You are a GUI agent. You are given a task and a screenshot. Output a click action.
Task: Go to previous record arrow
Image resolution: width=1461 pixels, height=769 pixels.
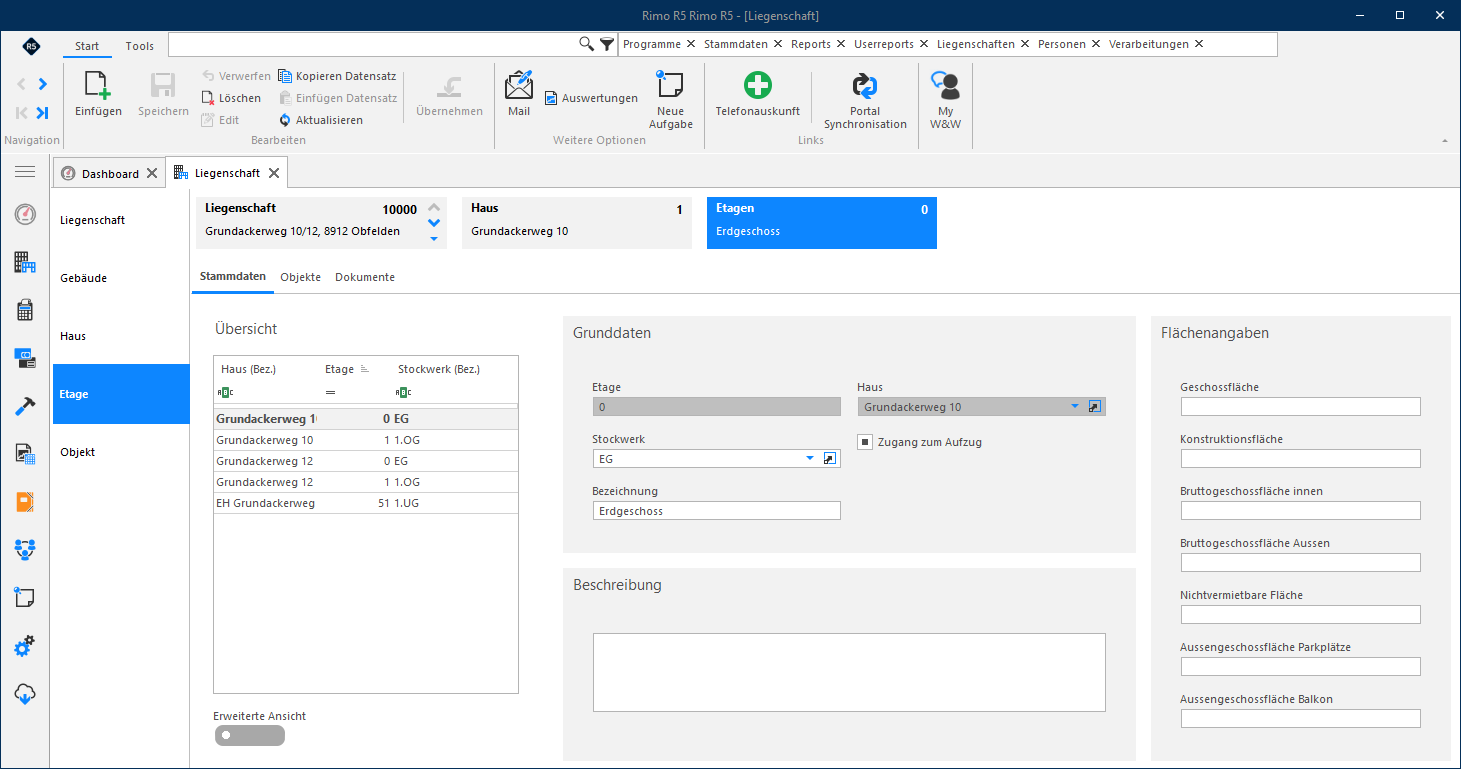pos(22,84)
